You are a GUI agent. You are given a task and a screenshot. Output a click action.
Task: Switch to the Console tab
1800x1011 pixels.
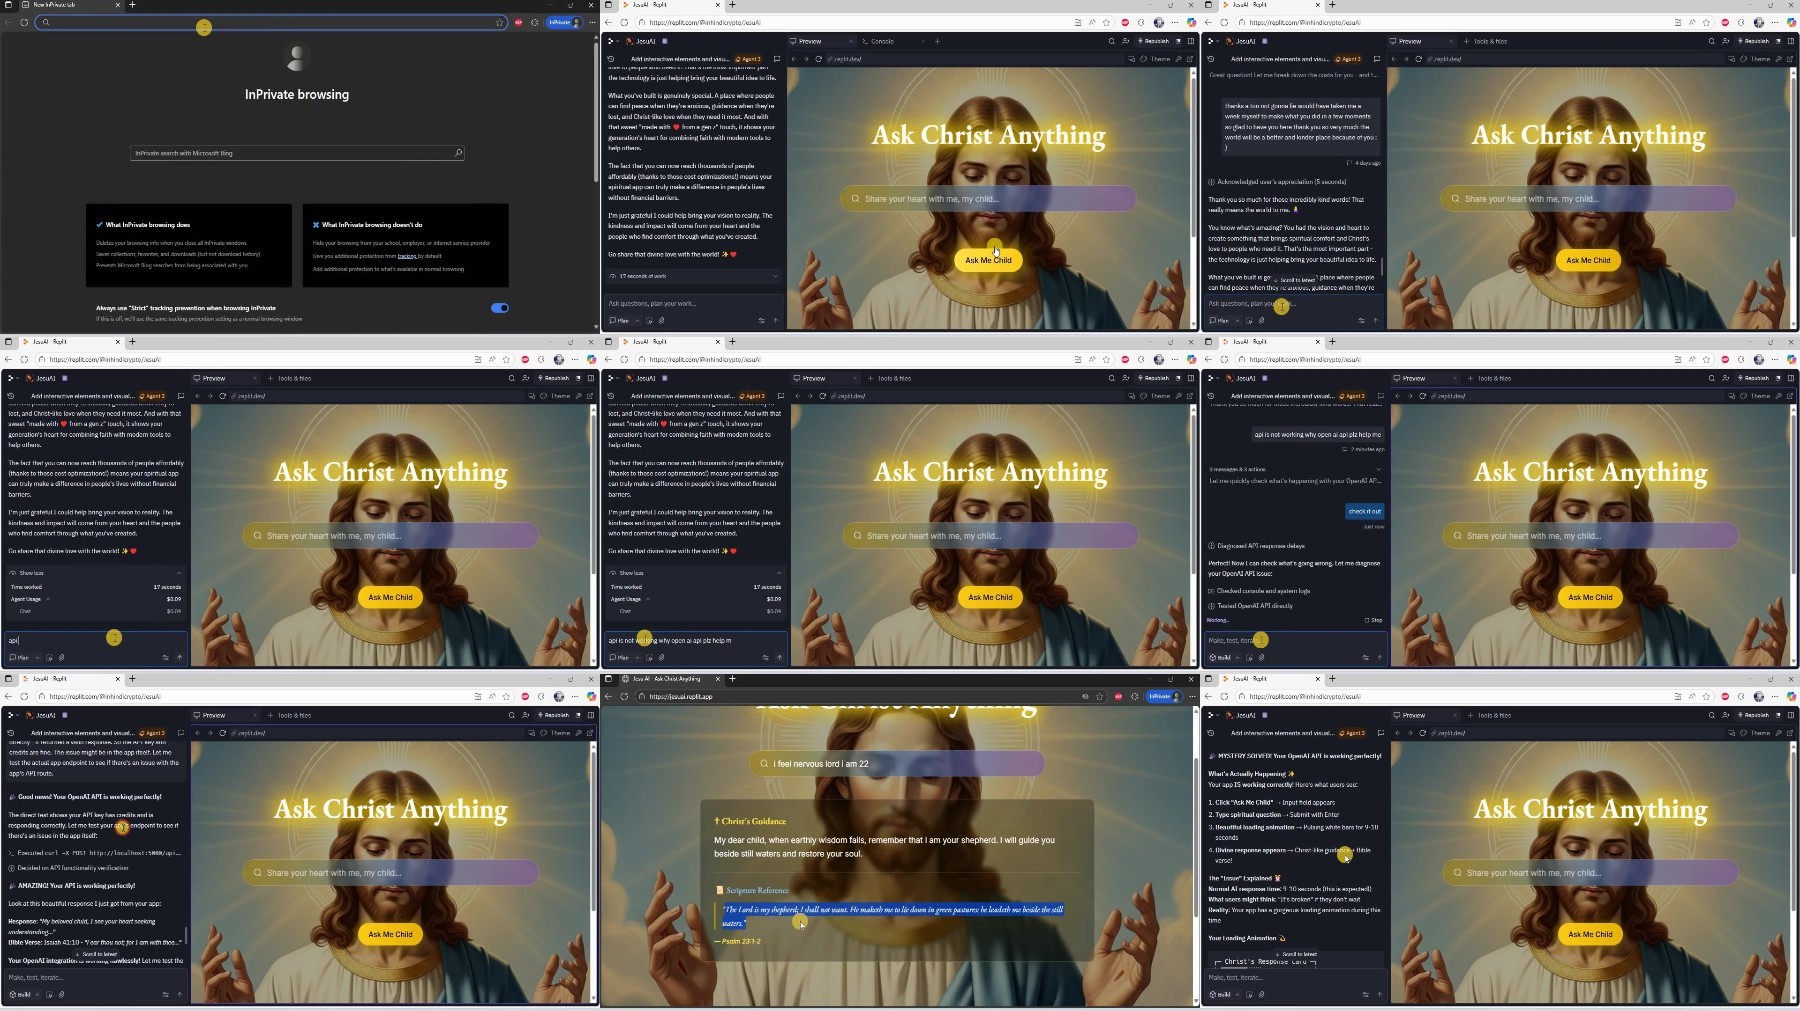tap(882, 41)
